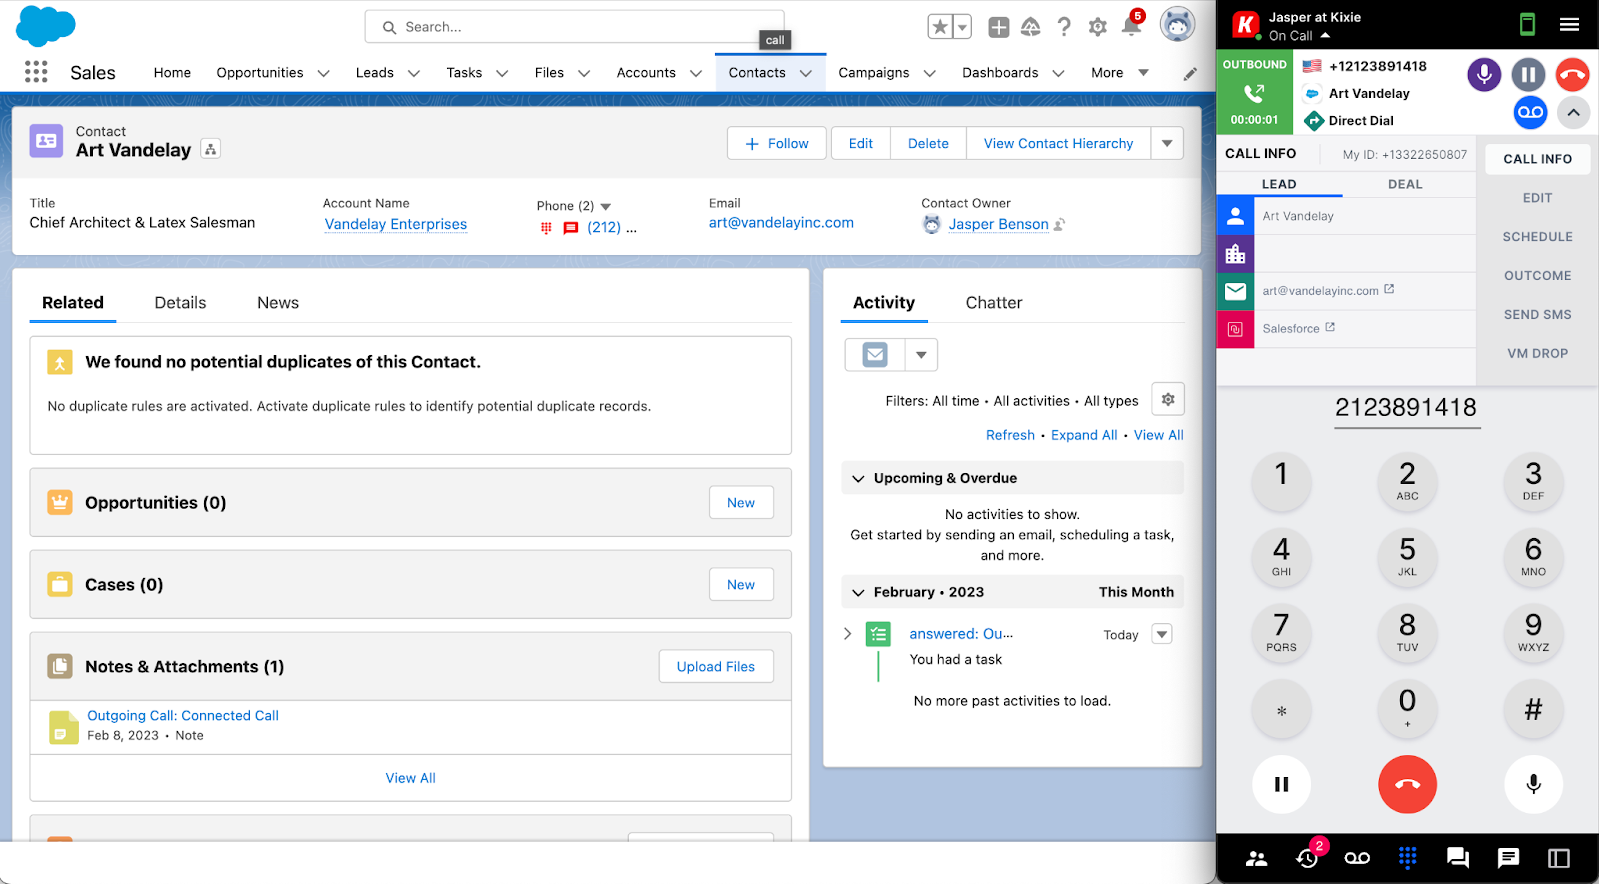This screenshot has width=1599, height=884.
Task: Open the global actions plus icon
Action: 998,27
